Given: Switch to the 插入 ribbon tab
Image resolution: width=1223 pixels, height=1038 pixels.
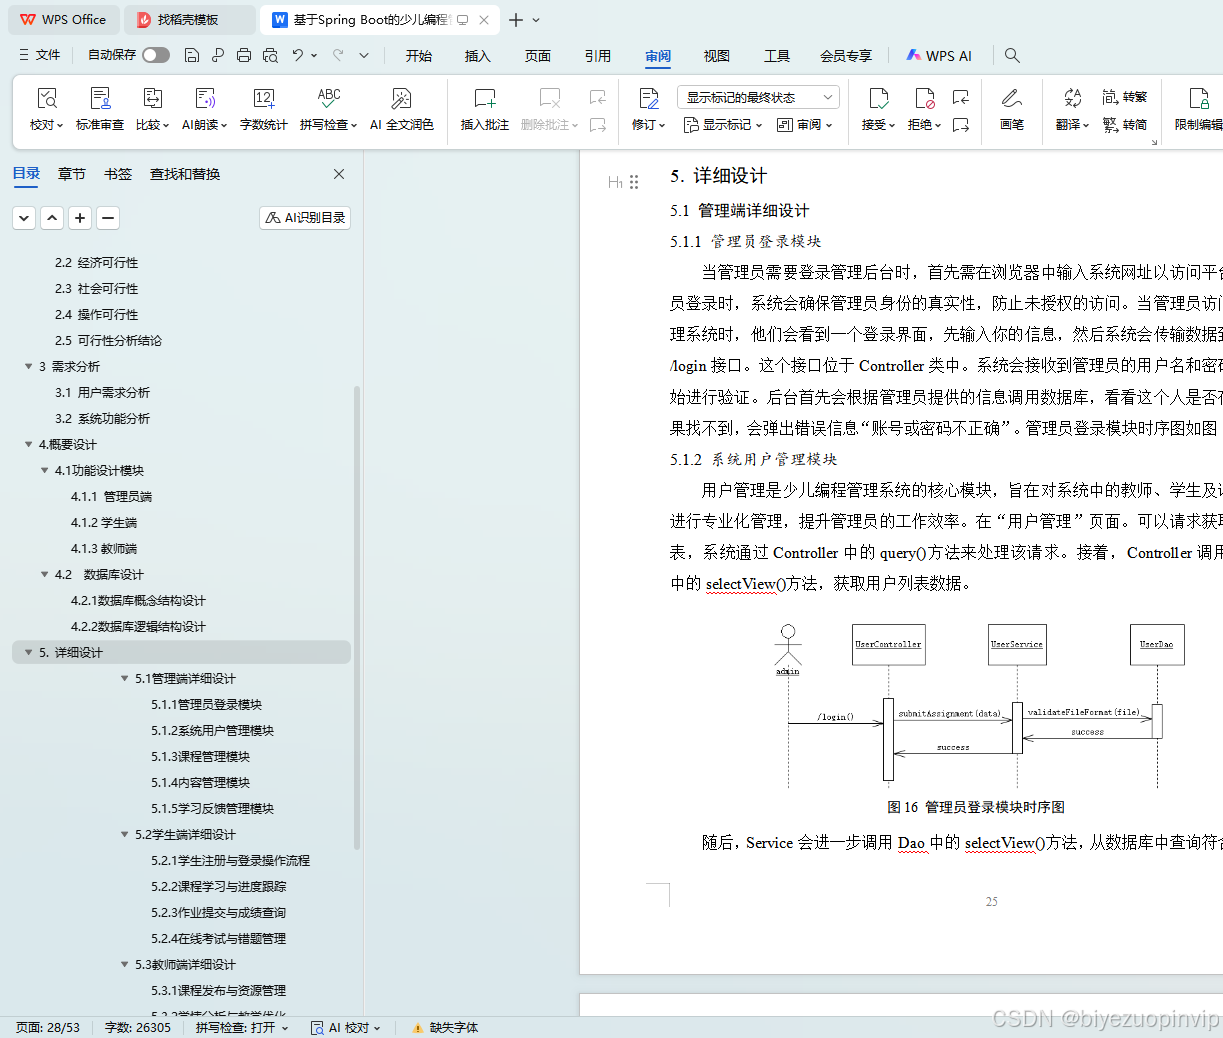Looking at the screenshot, I should [477, 56].
